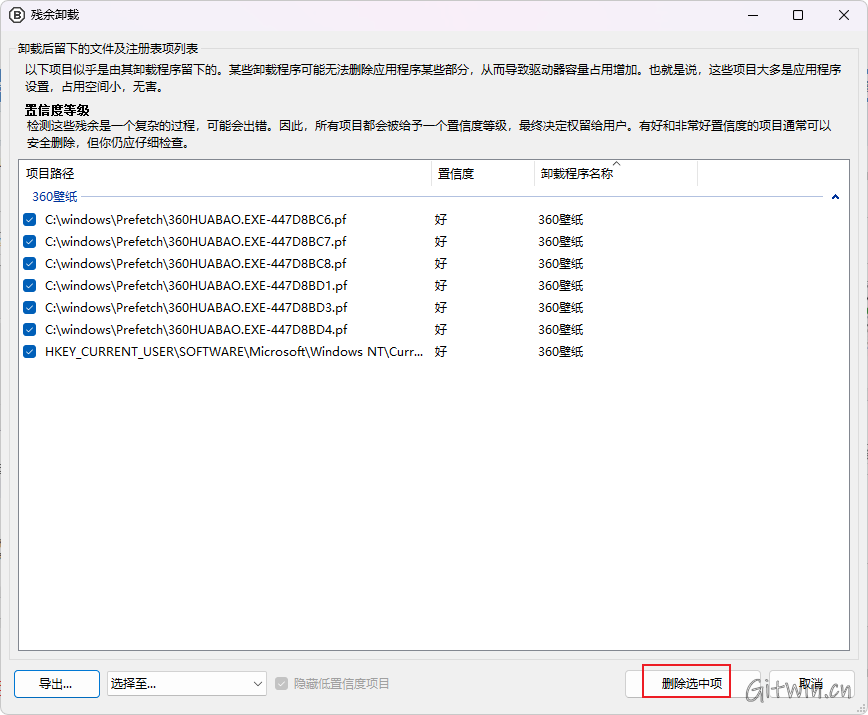
Task: Deselect the 360HUABAO.EXE-447D8BD3.pf entry checkbox
Action: (30, 308)
